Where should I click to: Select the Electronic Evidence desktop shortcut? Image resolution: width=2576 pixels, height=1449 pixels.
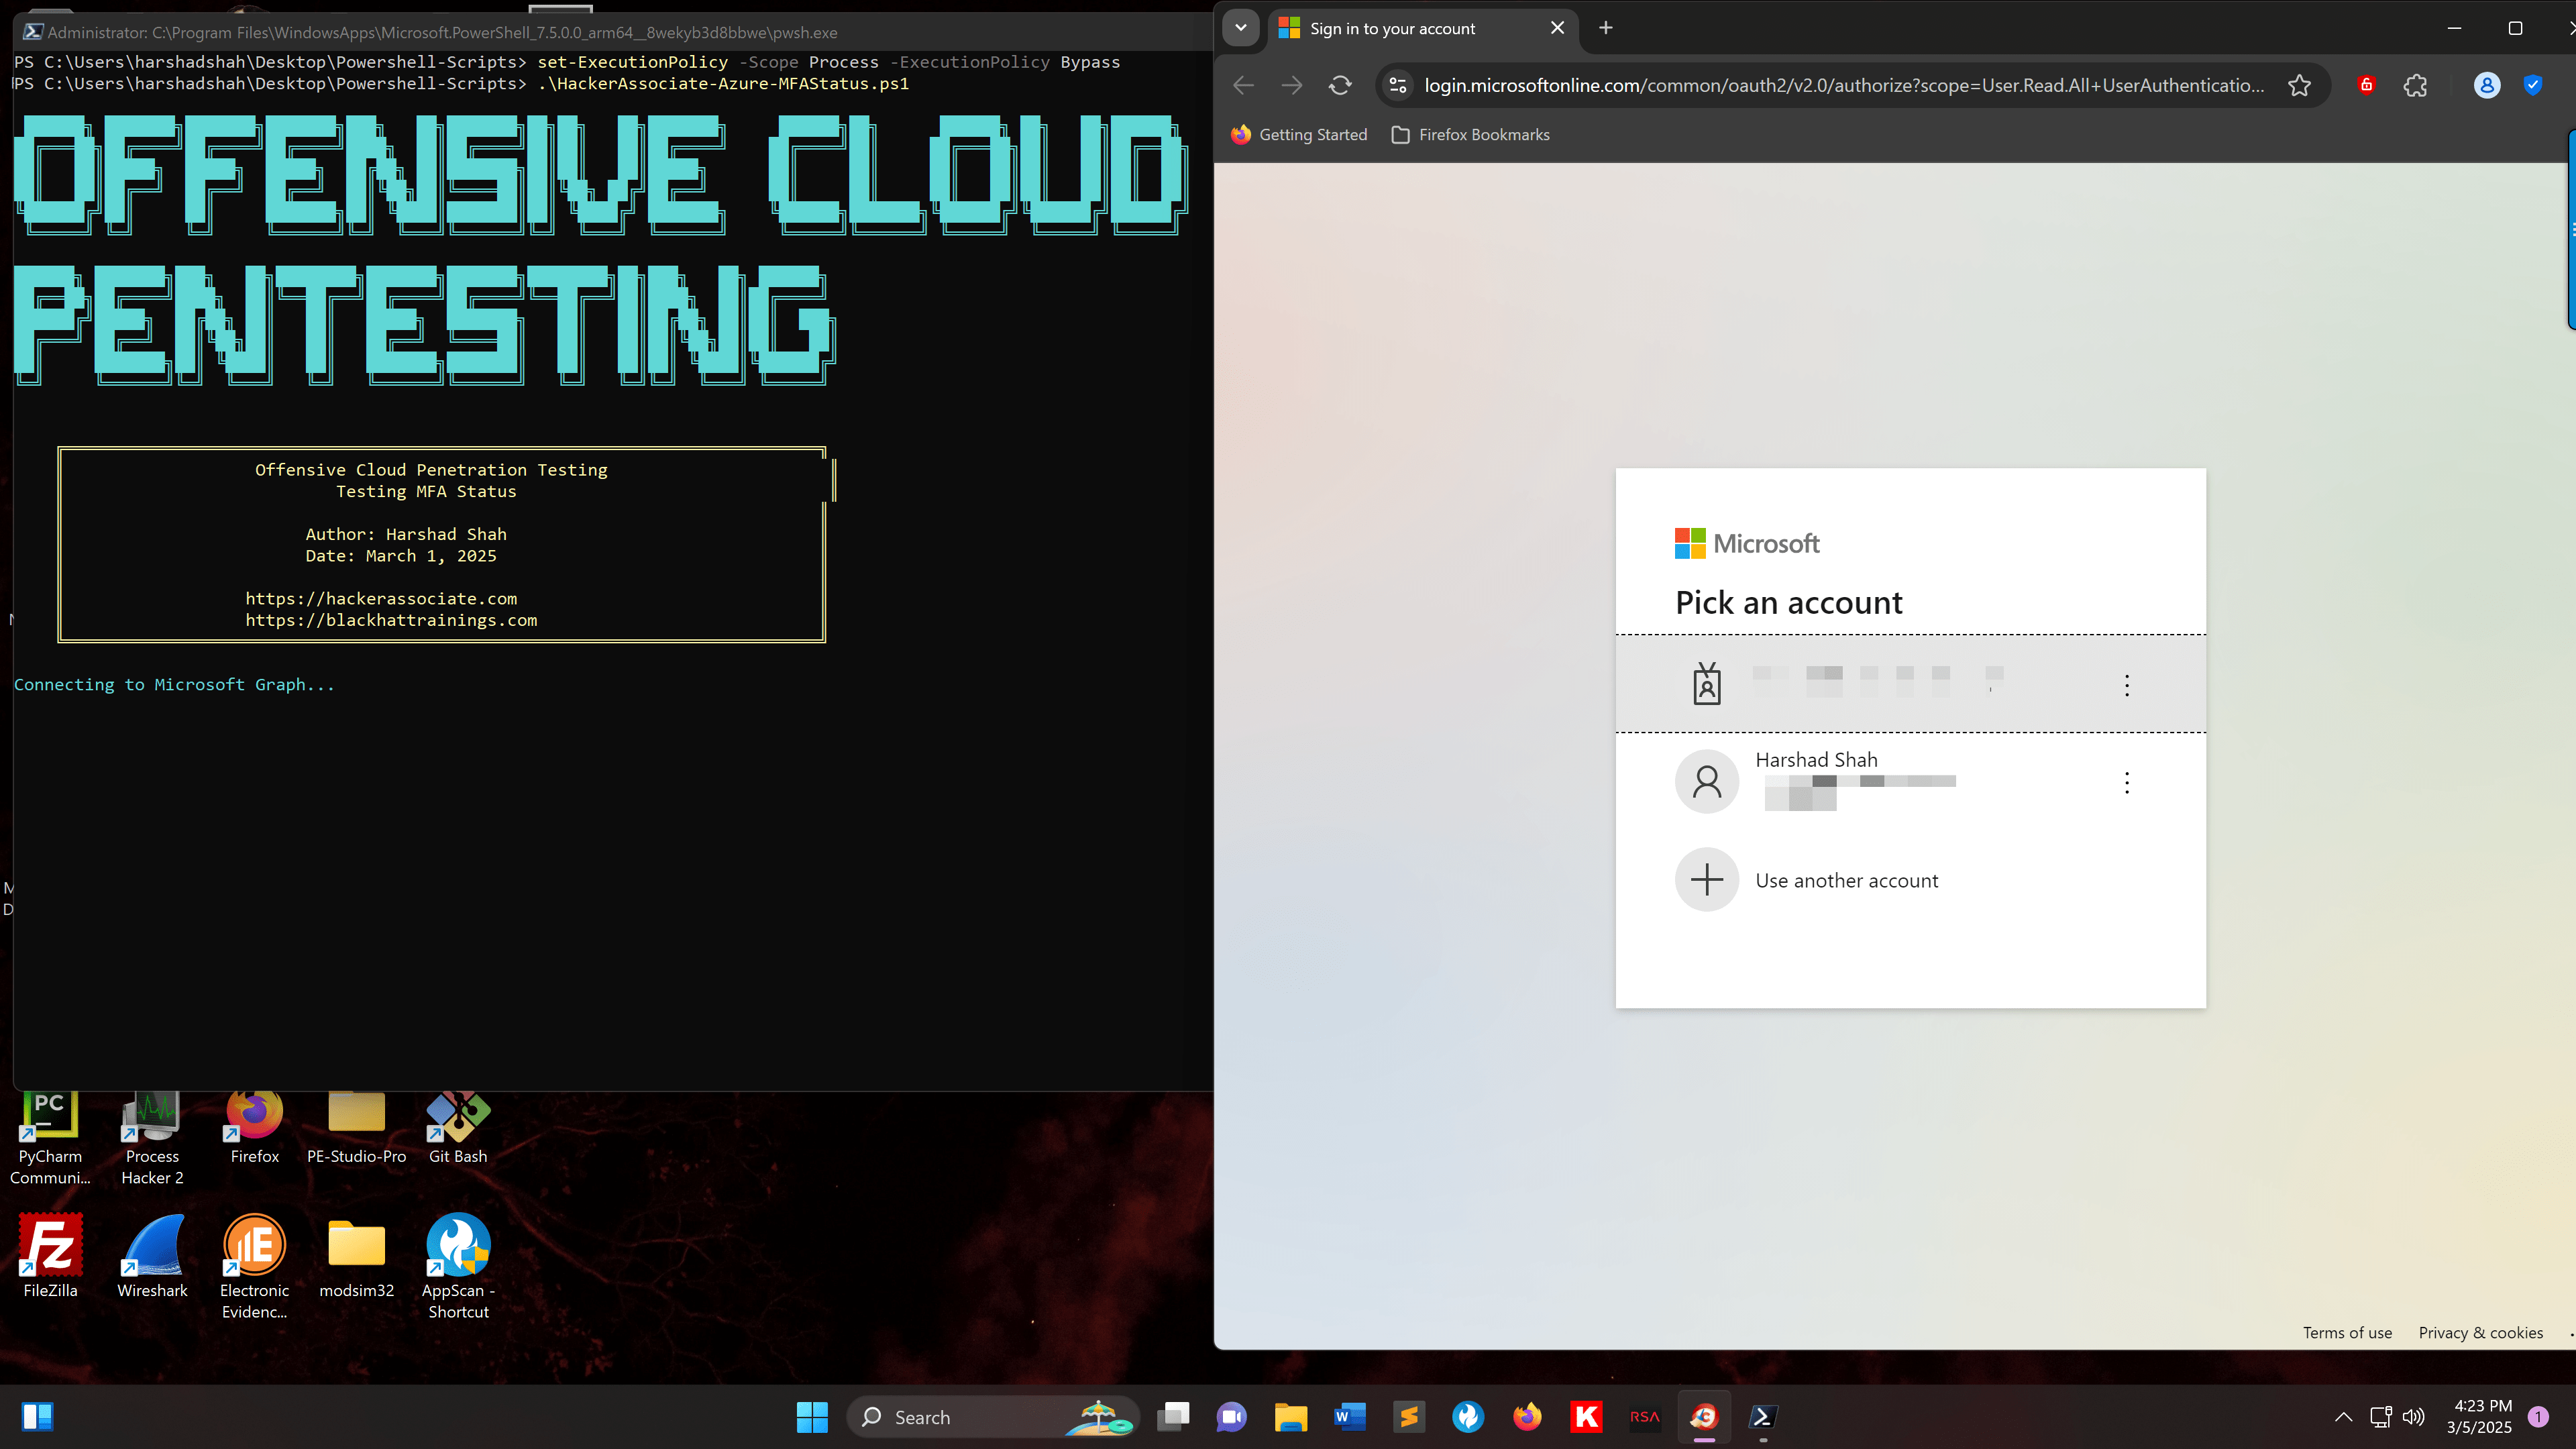coord(255,1267)
